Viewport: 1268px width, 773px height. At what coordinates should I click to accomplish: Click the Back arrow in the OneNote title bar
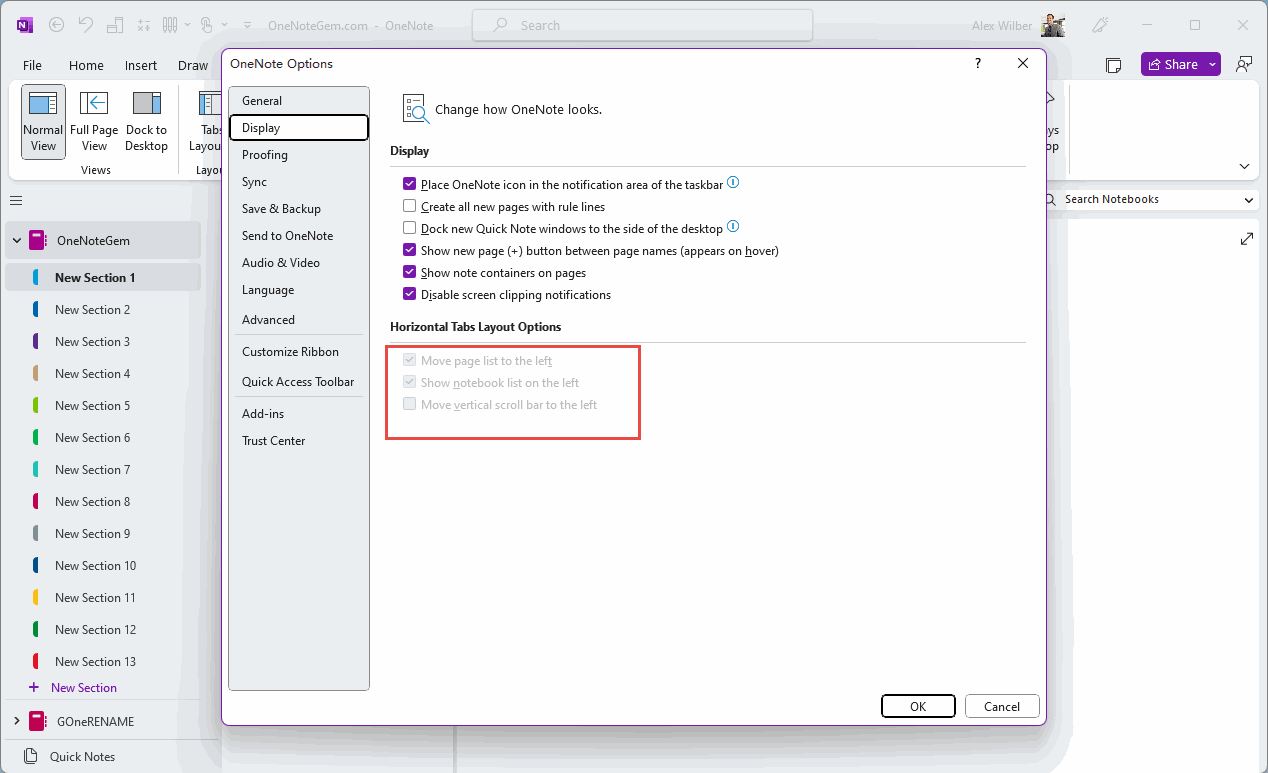click(x=56, y=25)
